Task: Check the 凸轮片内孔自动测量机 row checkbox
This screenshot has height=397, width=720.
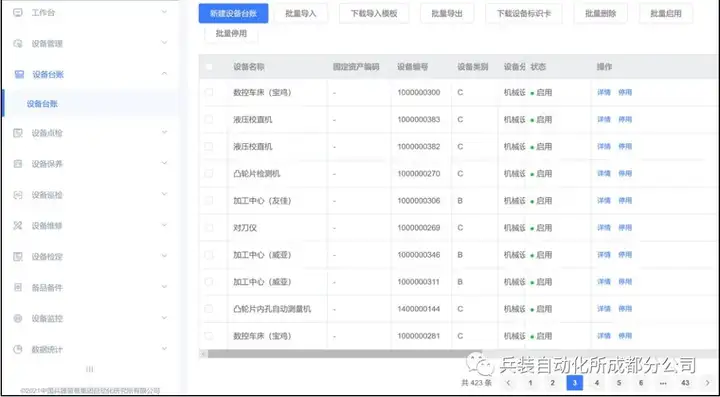Action: click(x=209, y=309)
